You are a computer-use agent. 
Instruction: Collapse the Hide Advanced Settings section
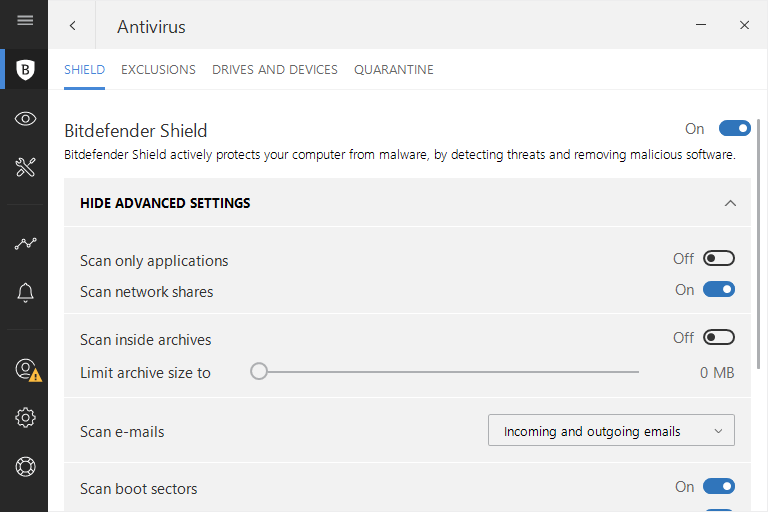(730, 203)
